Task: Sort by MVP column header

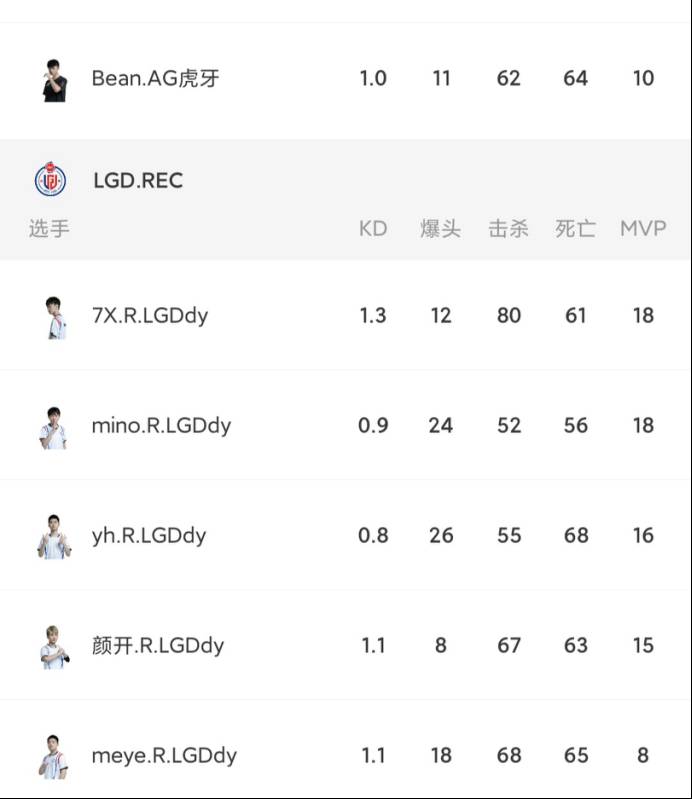Action: 643,228
